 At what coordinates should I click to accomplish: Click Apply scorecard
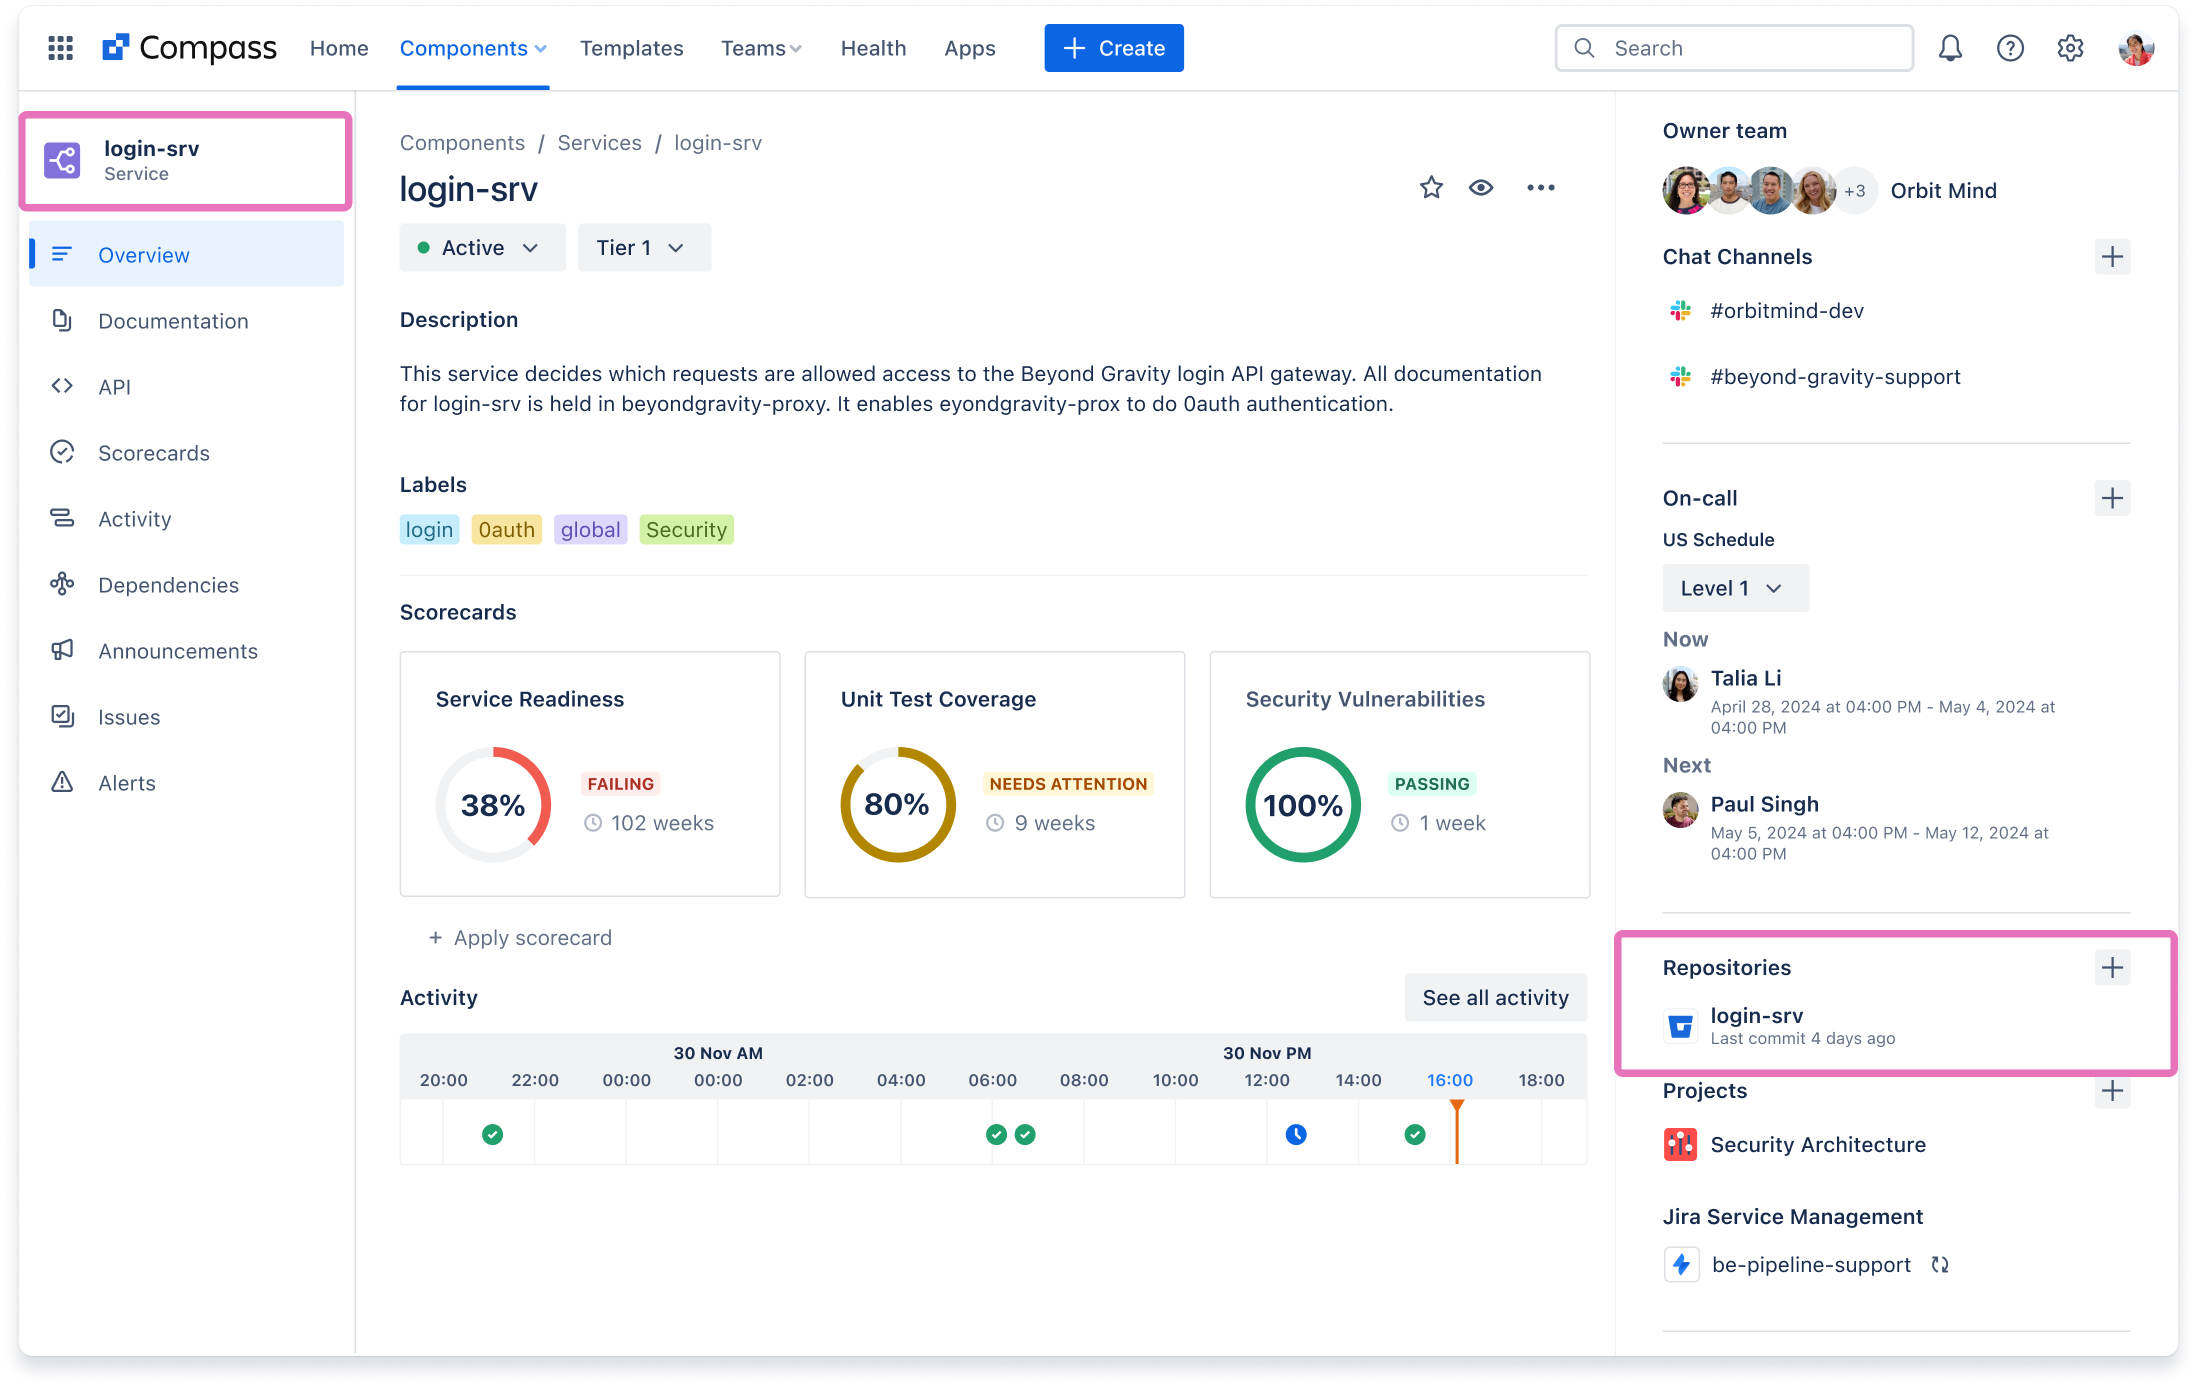pos(520,938)
